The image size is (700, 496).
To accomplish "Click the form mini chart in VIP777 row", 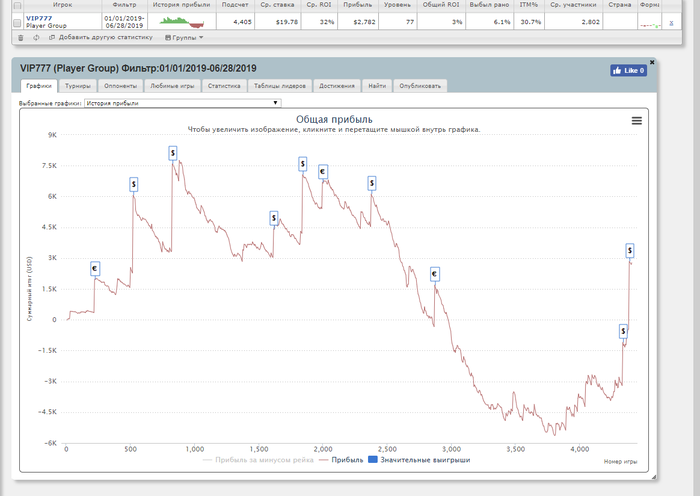I will click(650, 25).
